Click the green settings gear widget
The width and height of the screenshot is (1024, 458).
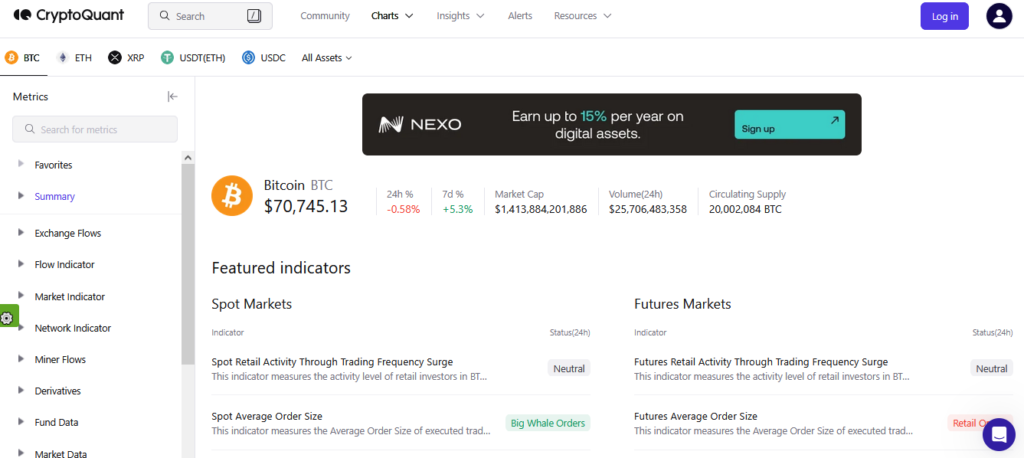[x=7, y=317]
